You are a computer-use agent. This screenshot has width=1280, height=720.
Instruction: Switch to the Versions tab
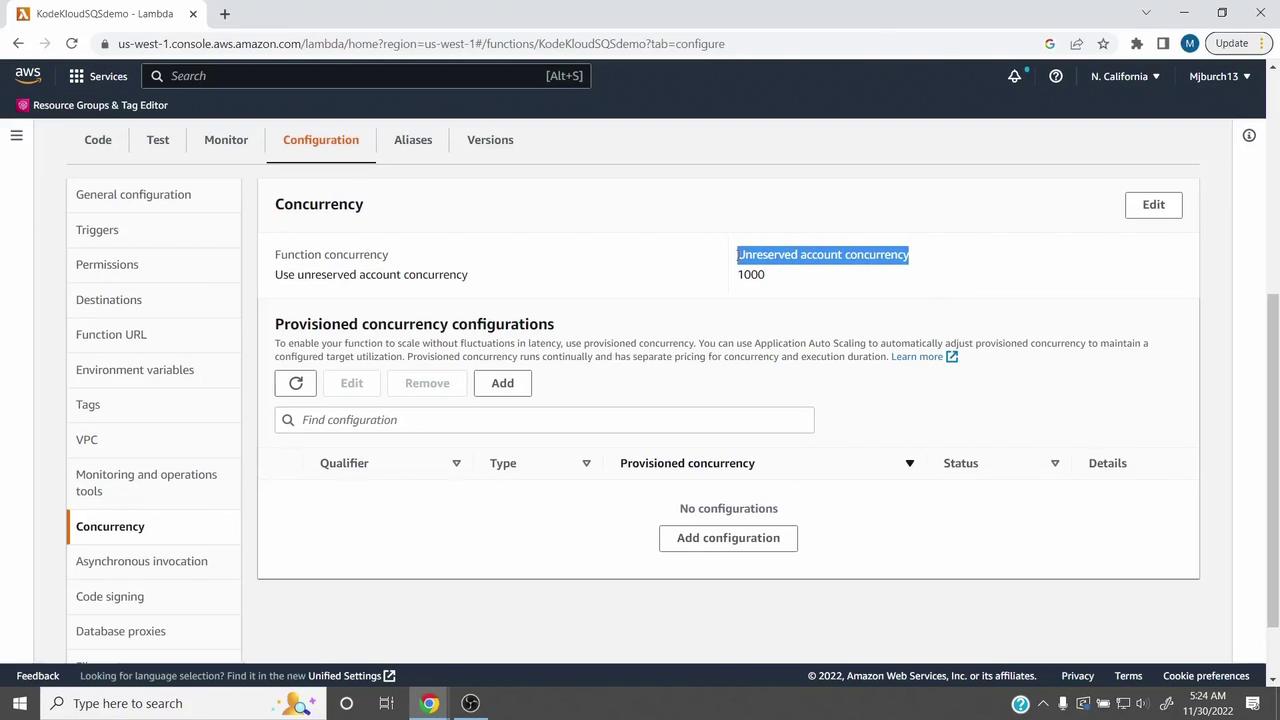[x=490, y=140]
